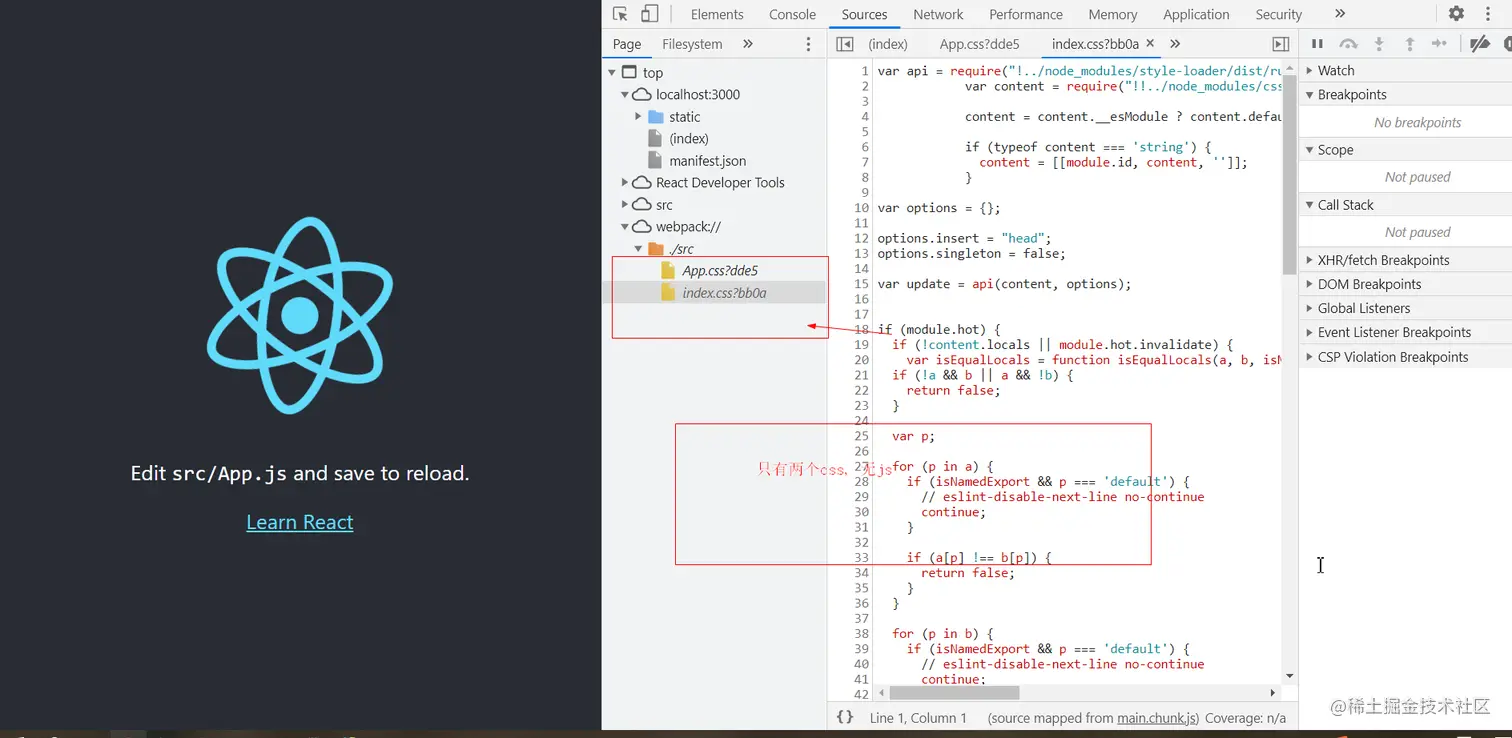The width and height of the screenshot is (1512, 738).
Task: Switch to the (index) editor tab
Action: click(x=888, y=44)
